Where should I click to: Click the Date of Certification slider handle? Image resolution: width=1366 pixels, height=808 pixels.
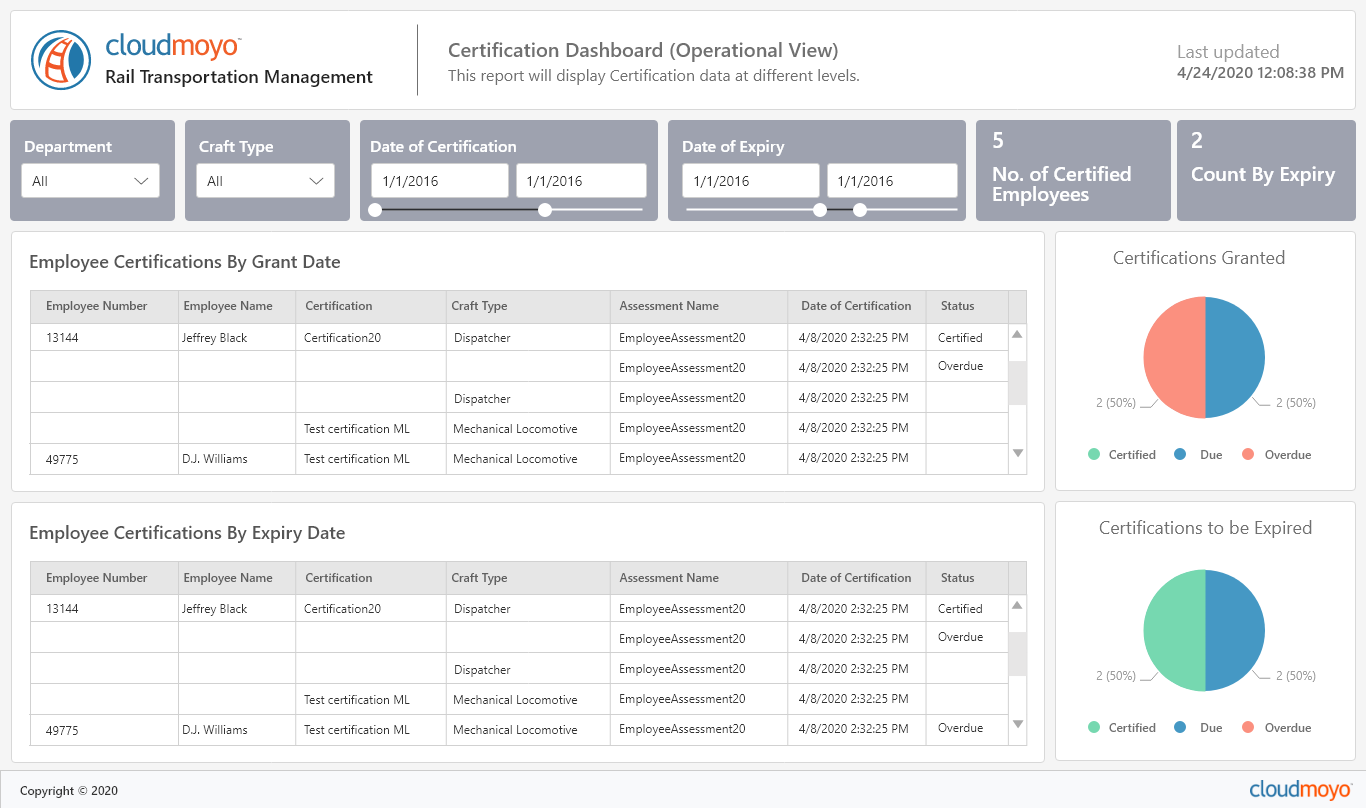(x=544, y=210)
